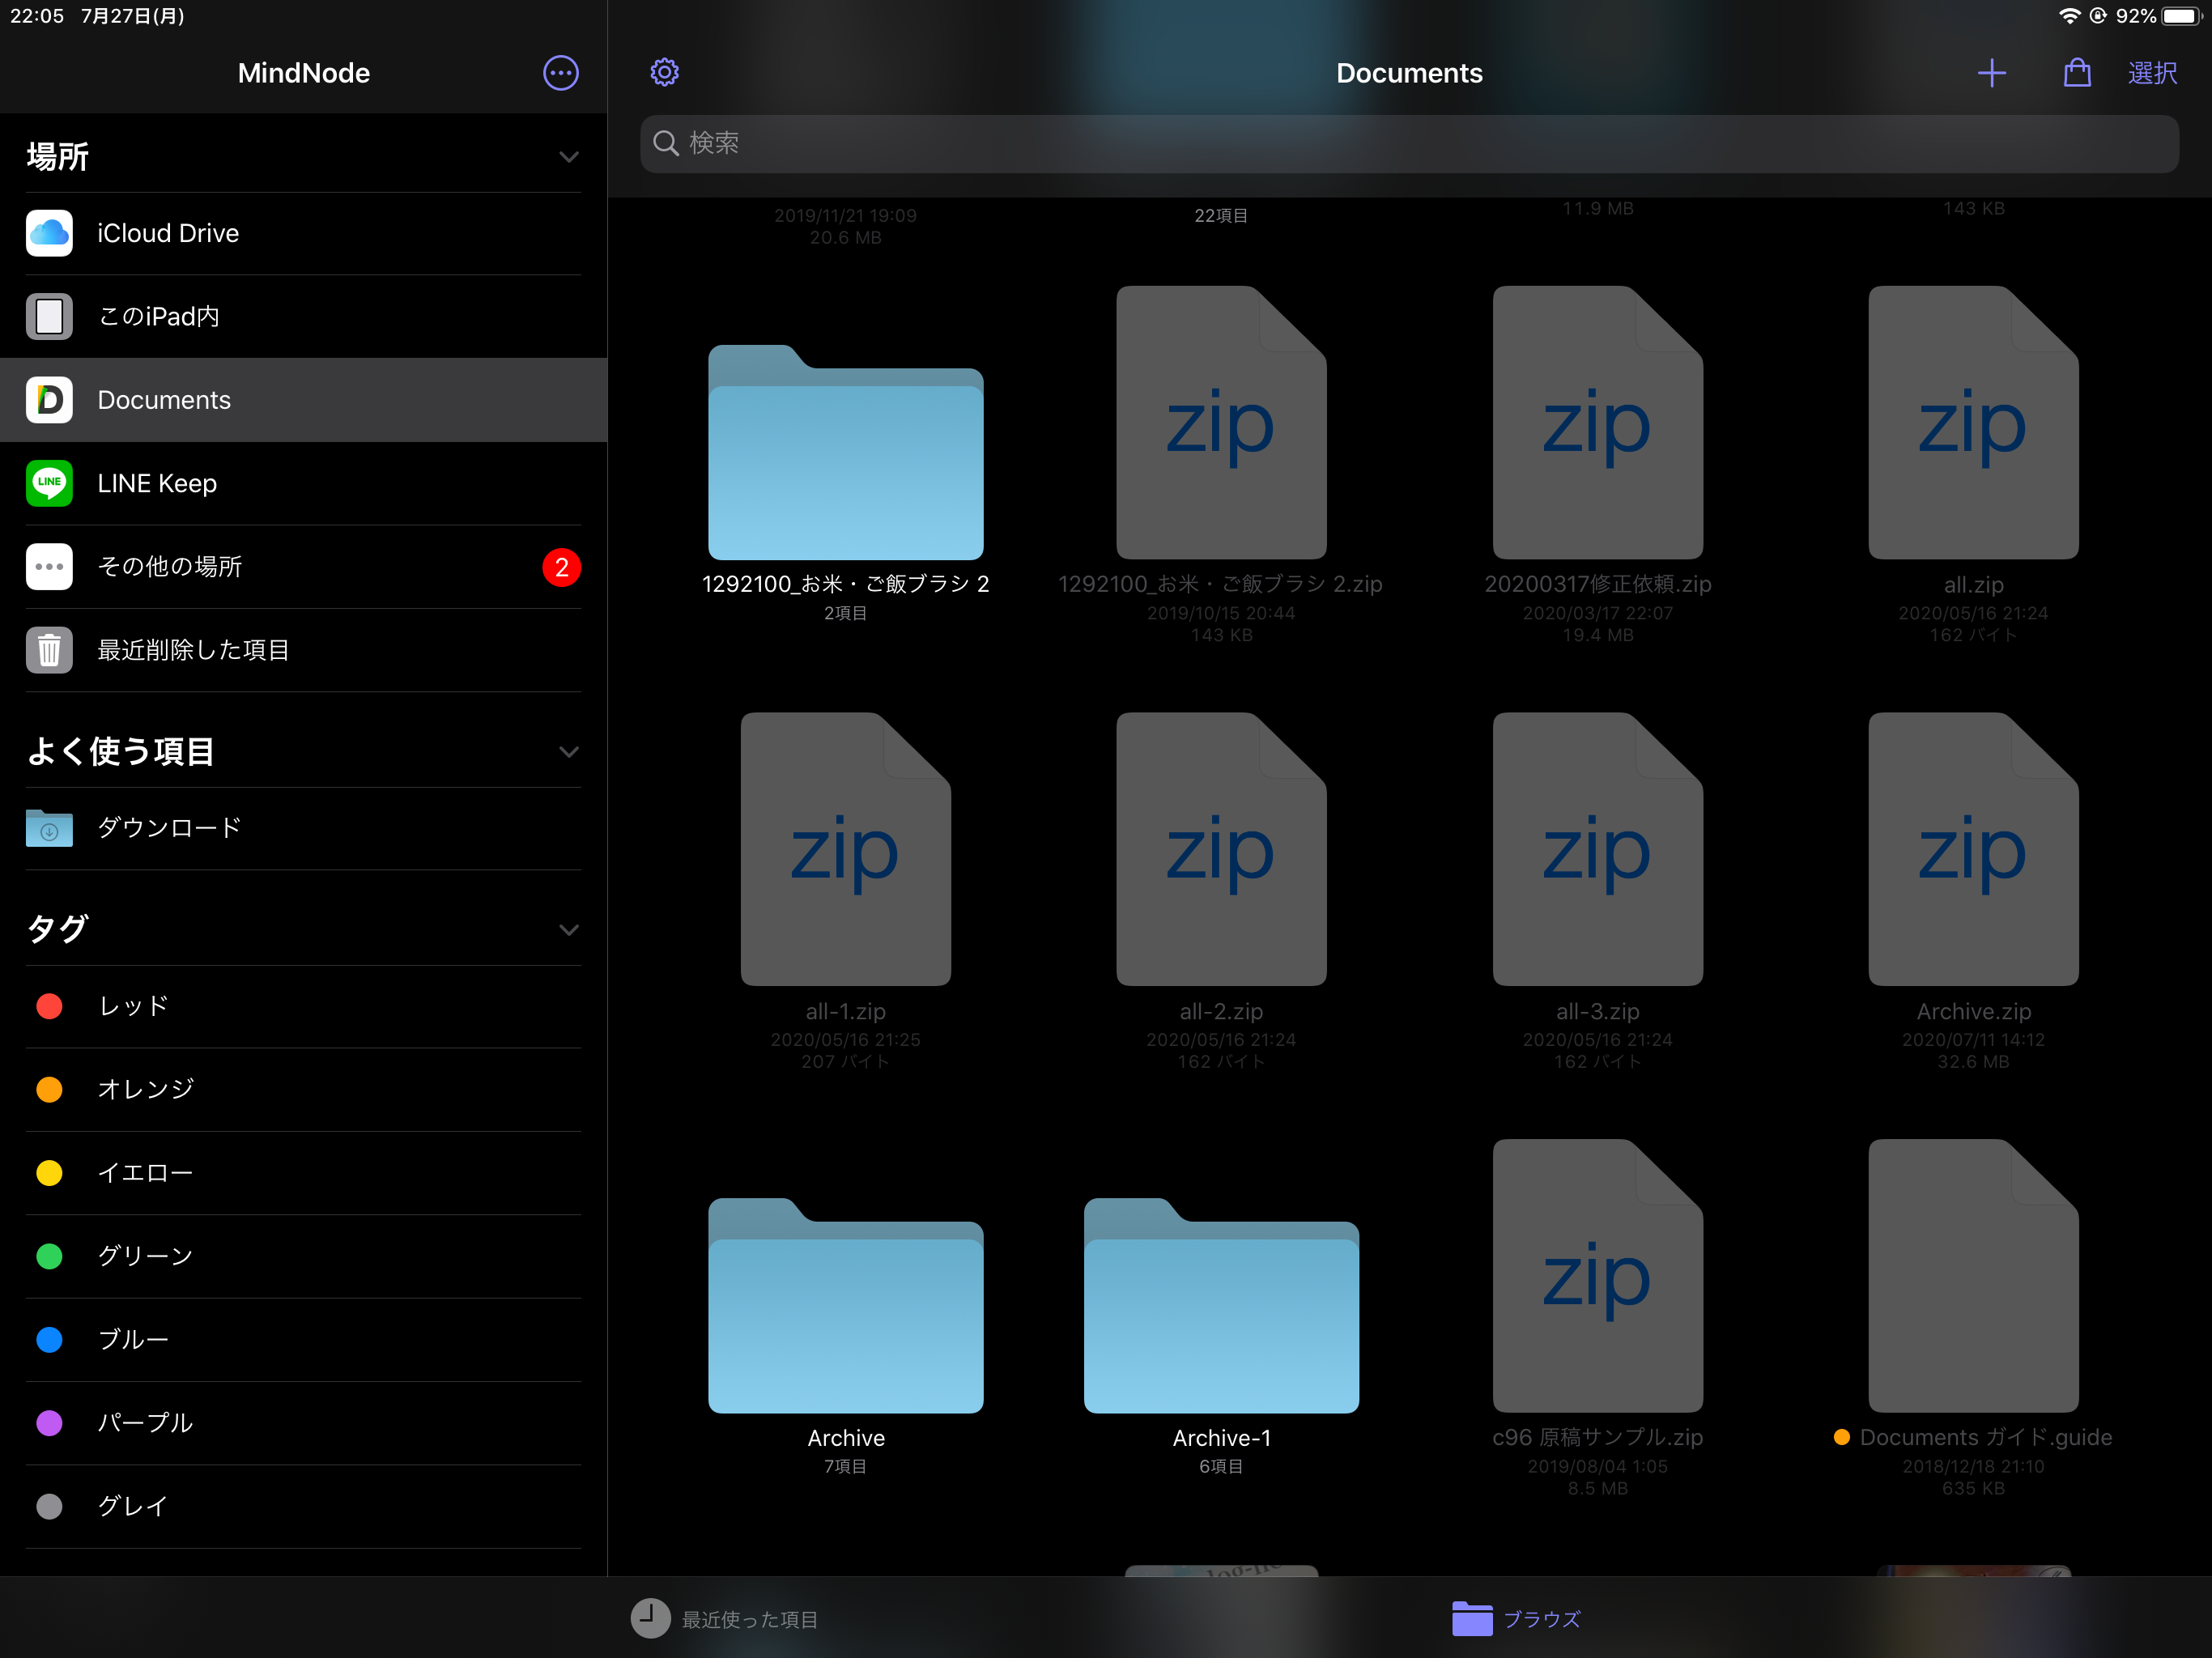The height and width of the screenshot is (1658, 2212).
Task: Open the more options ellipsis button
Action: coord(560,73)
